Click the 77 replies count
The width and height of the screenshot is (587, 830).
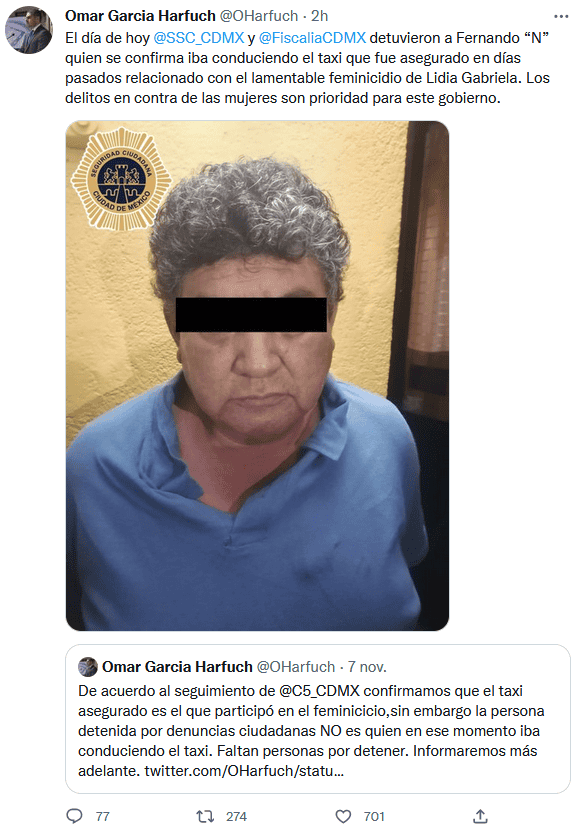click(x=103, y=816)
